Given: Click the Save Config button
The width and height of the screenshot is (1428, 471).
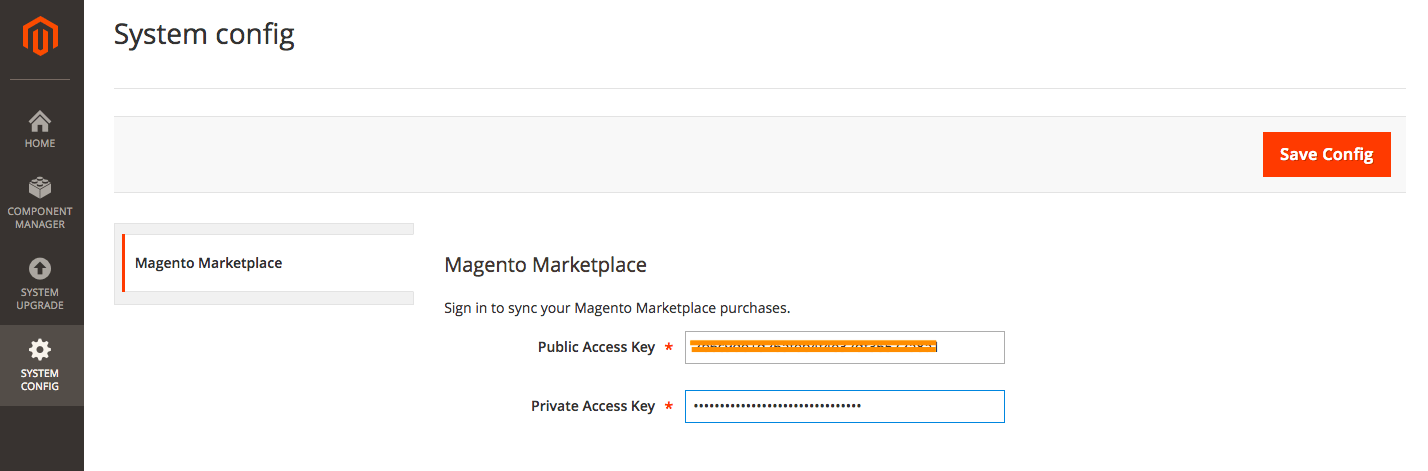Looking at the screenshot, I should click(1326, 154).
